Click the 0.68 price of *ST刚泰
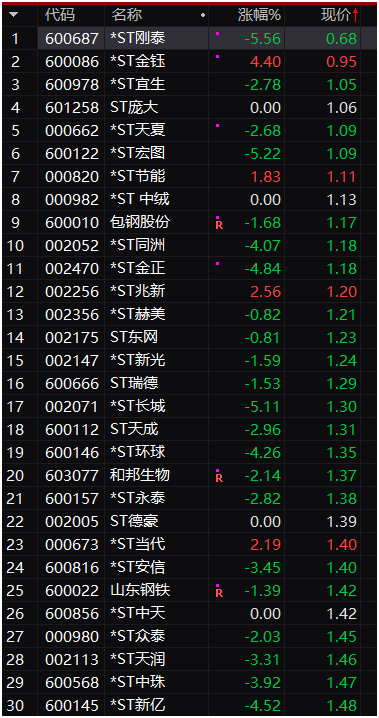This screenshot has height=718, width=379. point(341,38)
